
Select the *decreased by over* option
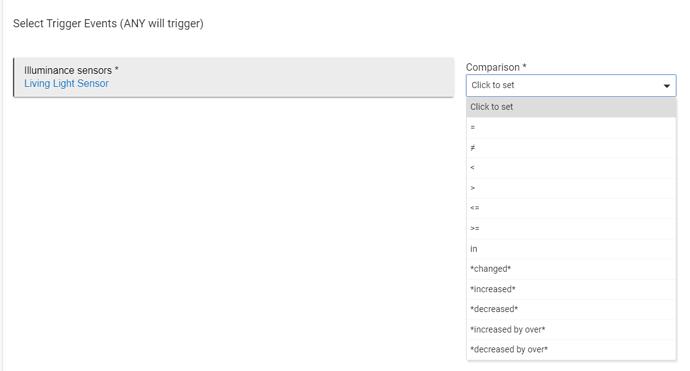pos(571,349)
